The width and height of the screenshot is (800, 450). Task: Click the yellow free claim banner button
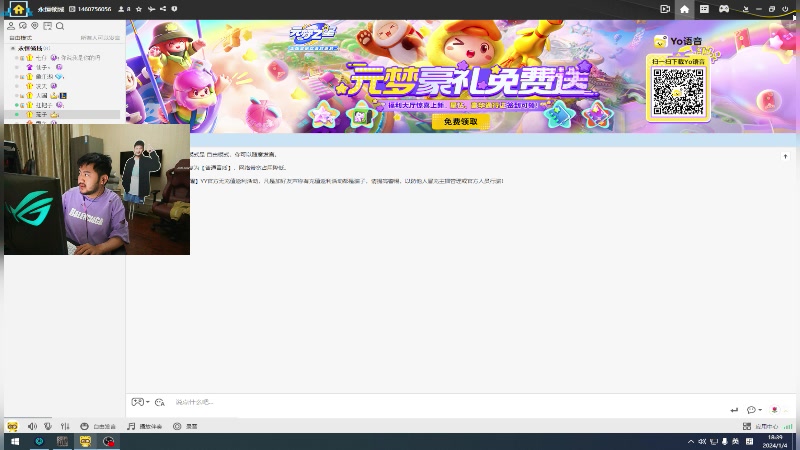tap(461, 121)
